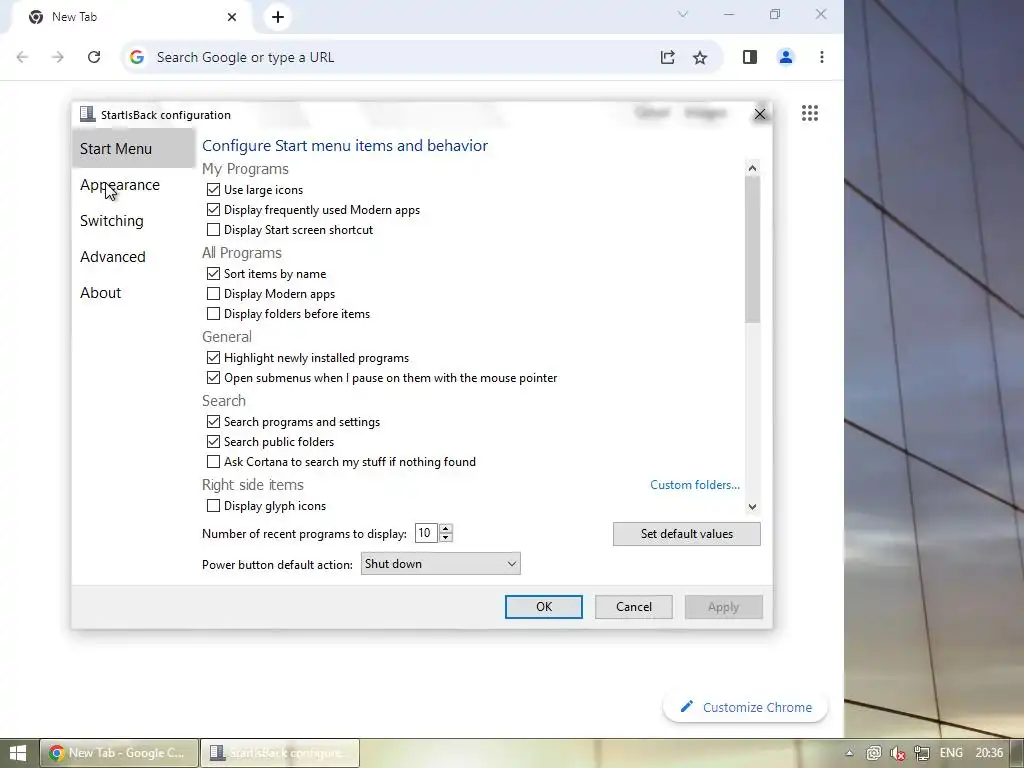Open the Google apps grid
This screenshot has height=768, width=1024.
810,113
